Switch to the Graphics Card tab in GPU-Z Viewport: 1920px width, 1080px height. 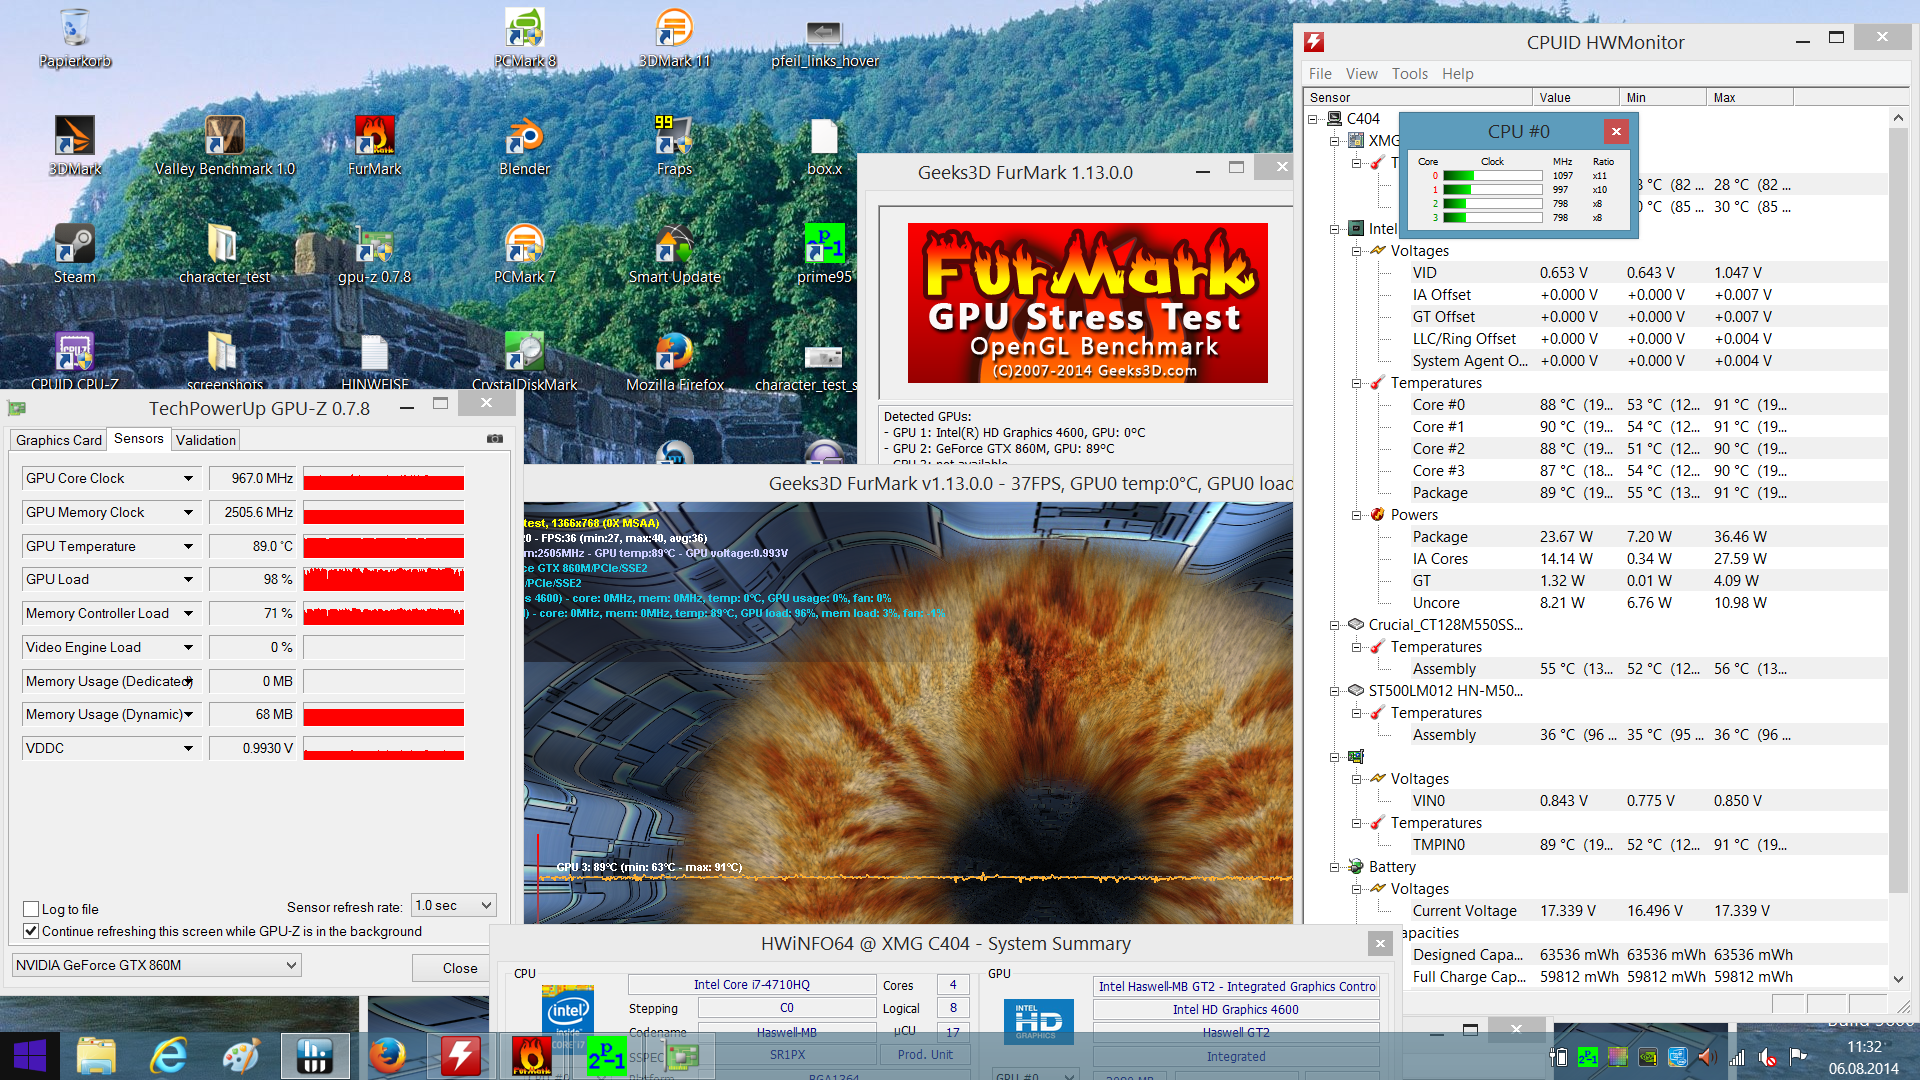(59, 440)
